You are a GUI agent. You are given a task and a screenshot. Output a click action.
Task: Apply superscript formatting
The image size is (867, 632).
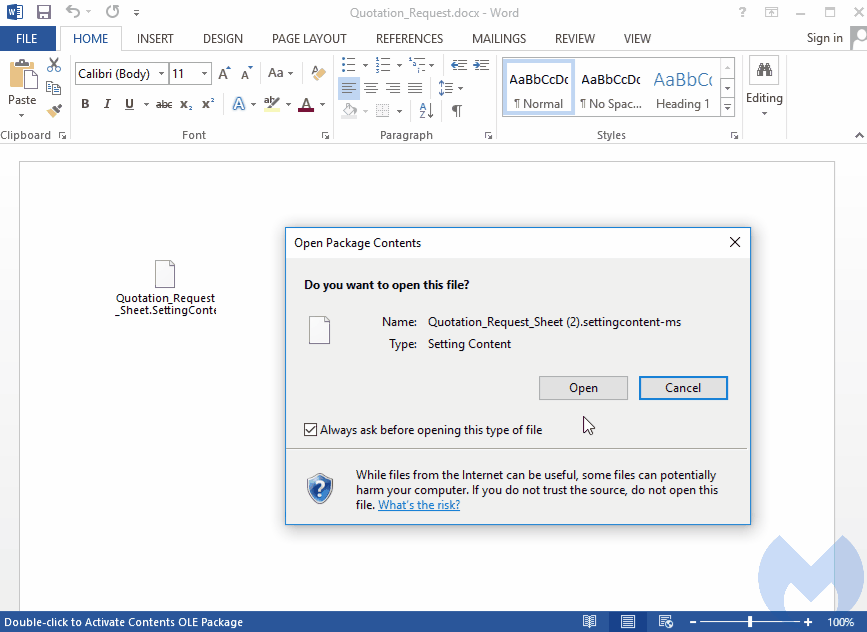coord(208,104)
